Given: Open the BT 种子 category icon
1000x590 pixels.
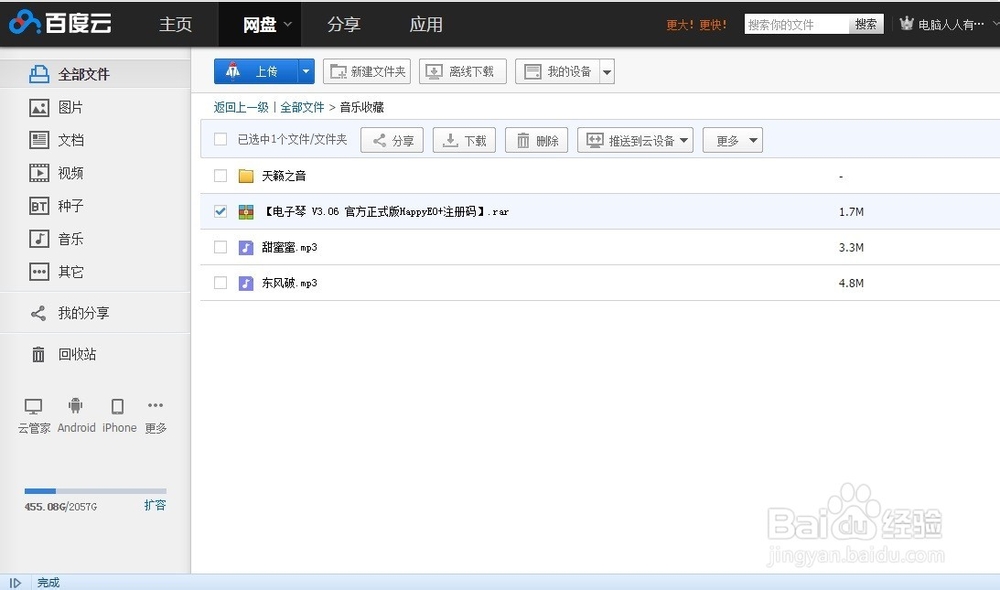Looking at the screenshot, I should (x=39, y=206).
